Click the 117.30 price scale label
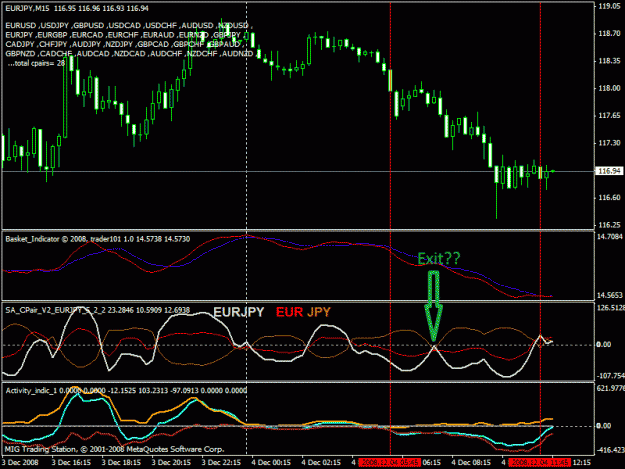Screen dimensions: 625x469 click(609, 143)
